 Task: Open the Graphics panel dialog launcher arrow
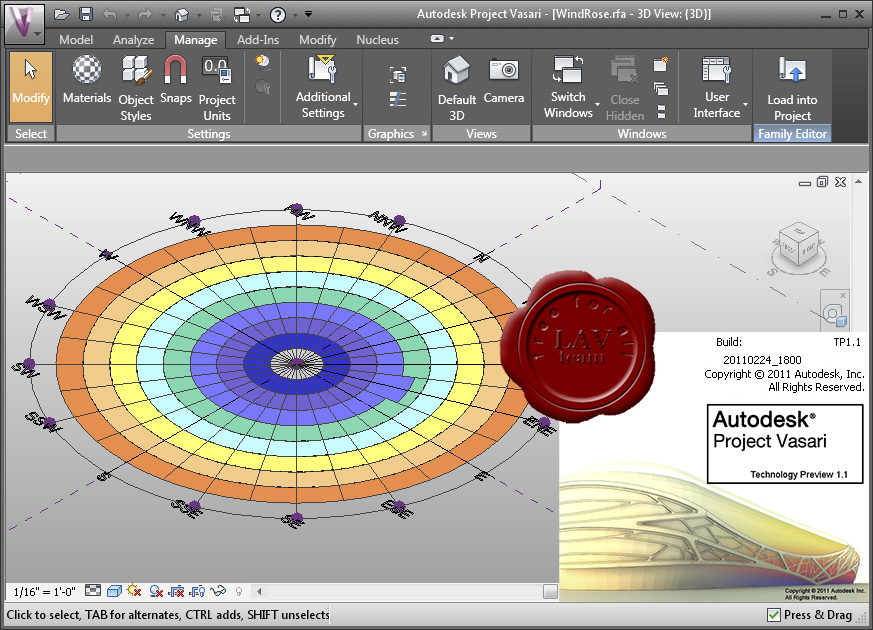[424, 134]
